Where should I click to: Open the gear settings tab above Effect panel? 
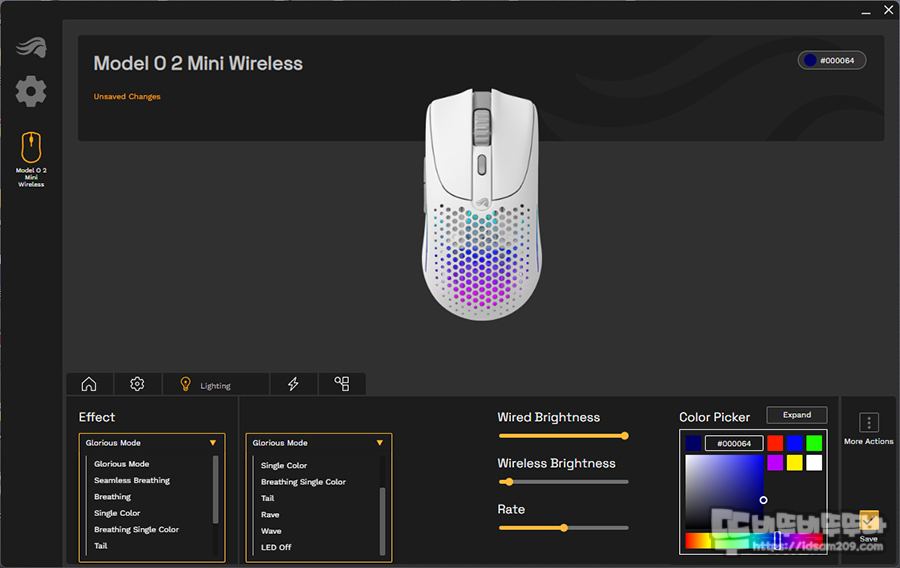click(137, 384)
